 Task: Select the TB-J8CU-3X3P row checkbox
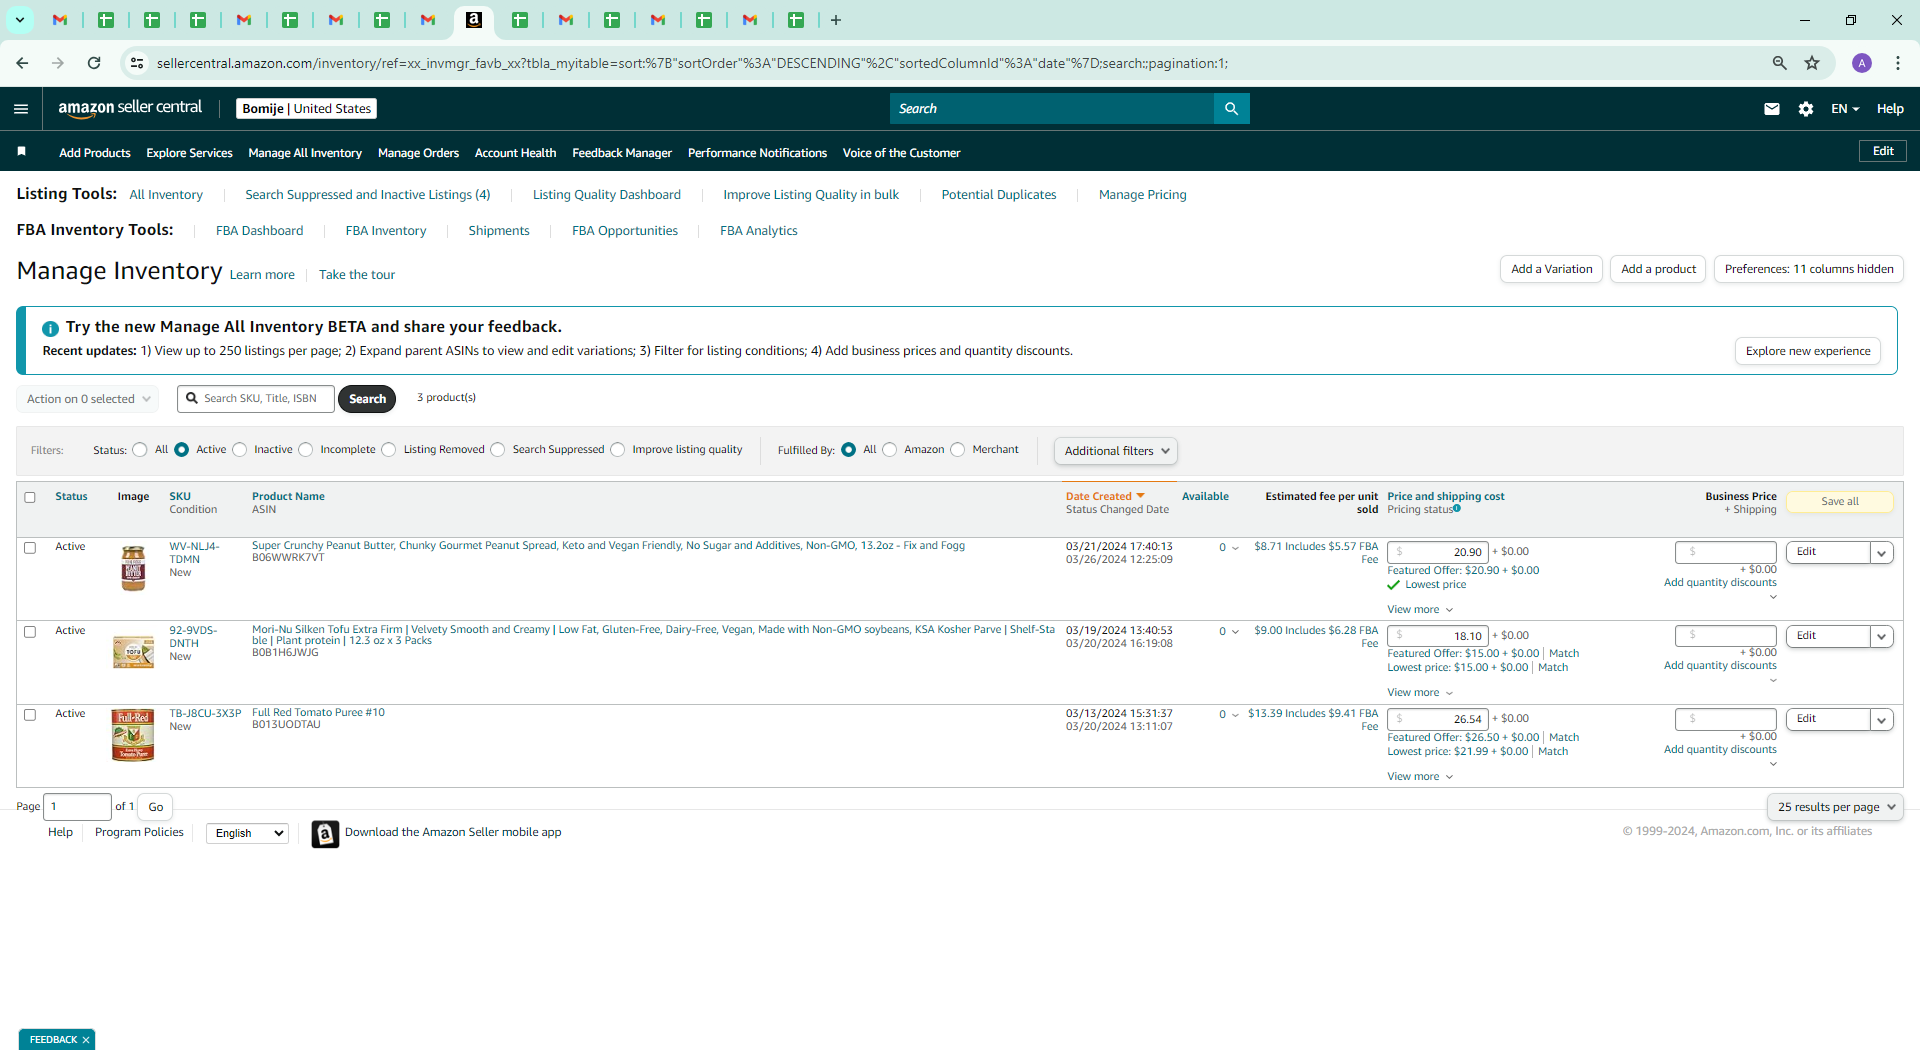30,715
